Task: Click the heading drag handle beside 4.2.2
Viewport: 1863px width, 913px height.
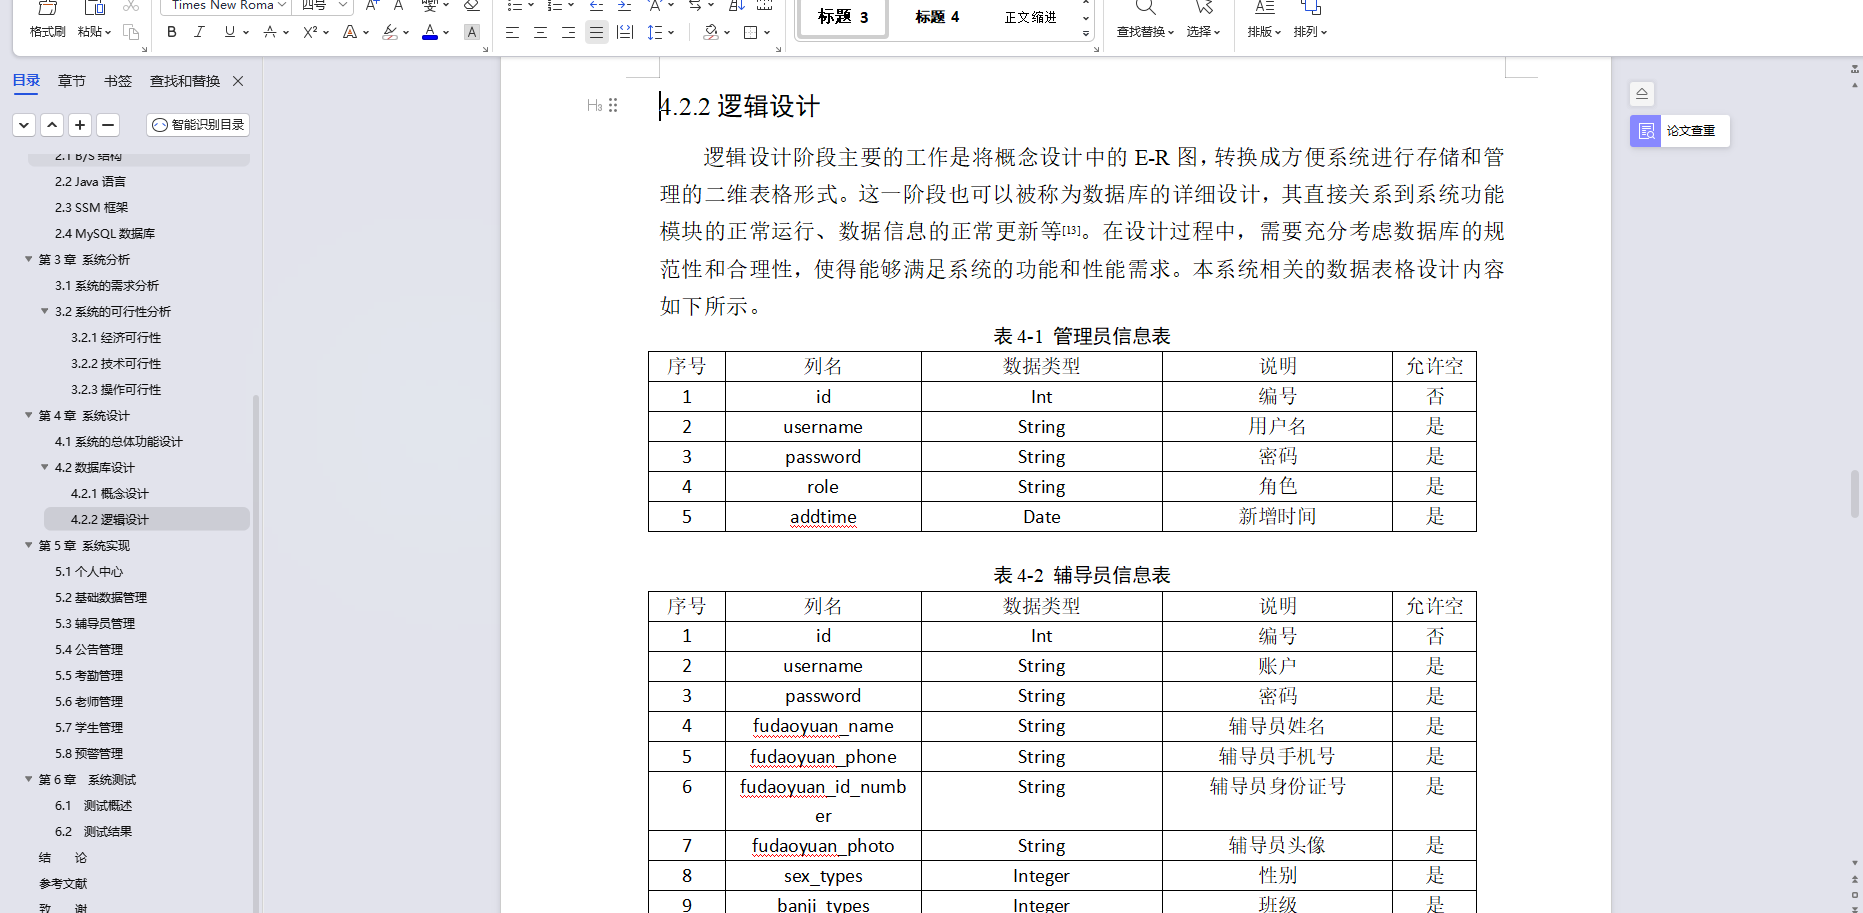Action: click(613, 105)
